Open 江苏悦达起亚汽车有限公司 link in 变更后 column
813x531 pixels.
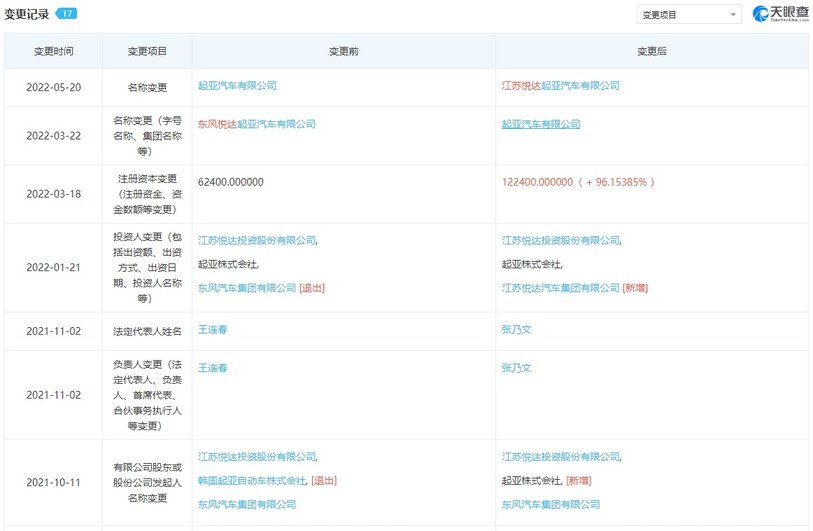click(560, 86)
